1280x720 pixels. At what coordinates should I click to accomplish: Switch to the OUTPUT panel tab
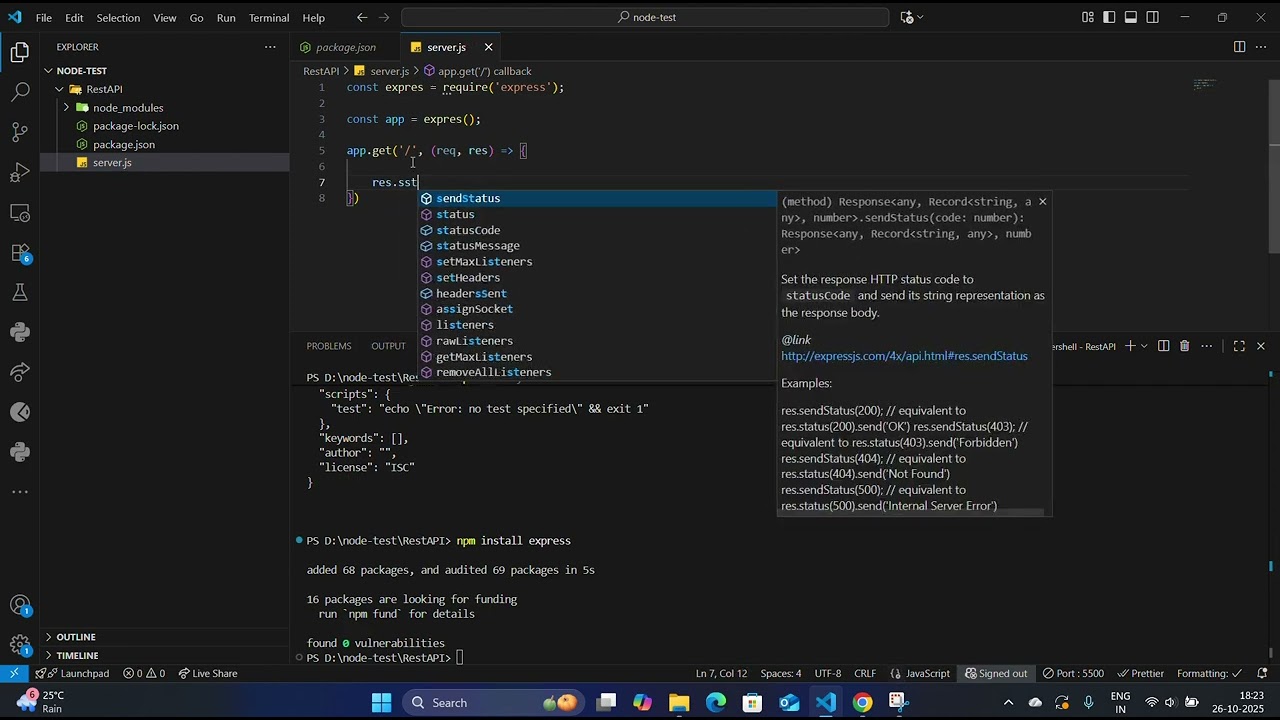(389, 346)
